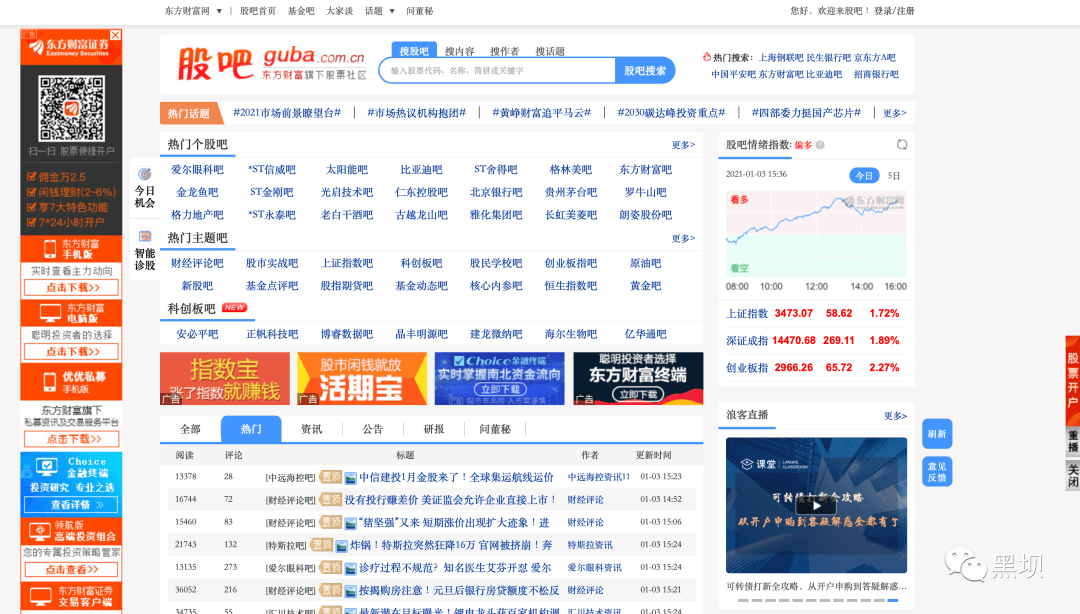Open 贵州茅台吧 link
The height and width of the screenshot is (614, 1080).
571,192
